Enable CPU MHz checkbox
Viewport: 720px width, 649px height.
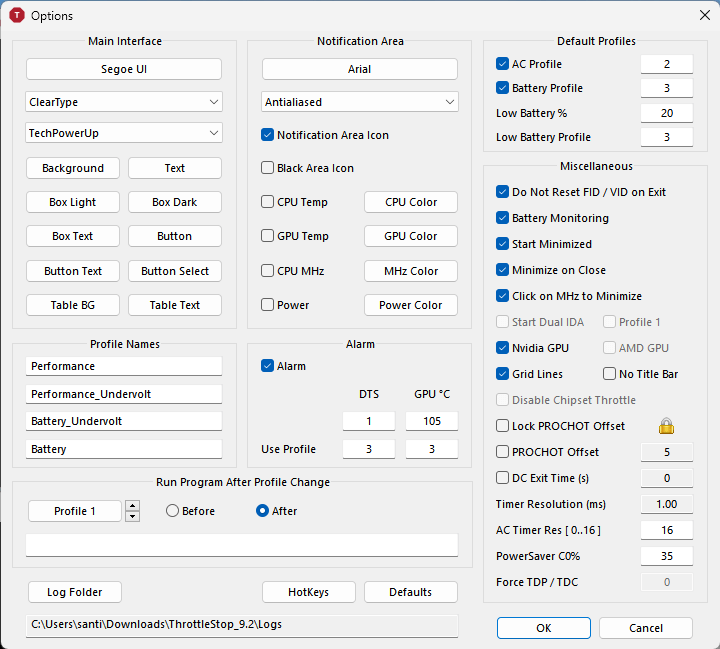point(267,271)
